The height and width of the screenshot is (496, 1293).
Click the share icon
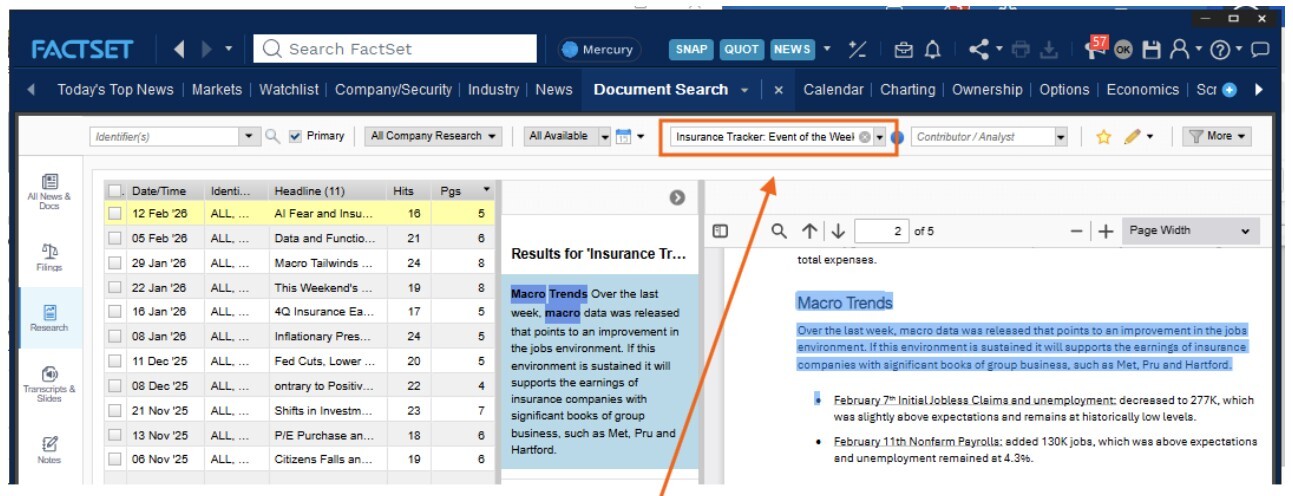pos(979,49)
